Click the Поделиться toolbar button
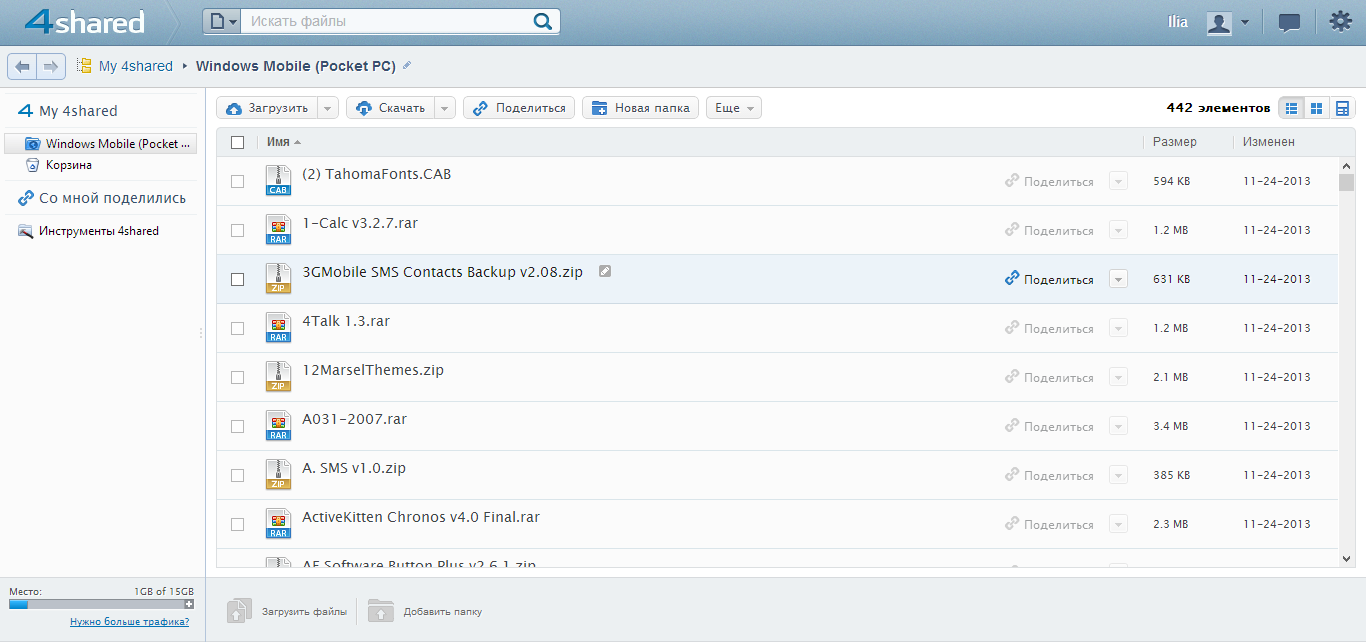The width and height of the screenshot is (1366, 642). pos(519,108)
